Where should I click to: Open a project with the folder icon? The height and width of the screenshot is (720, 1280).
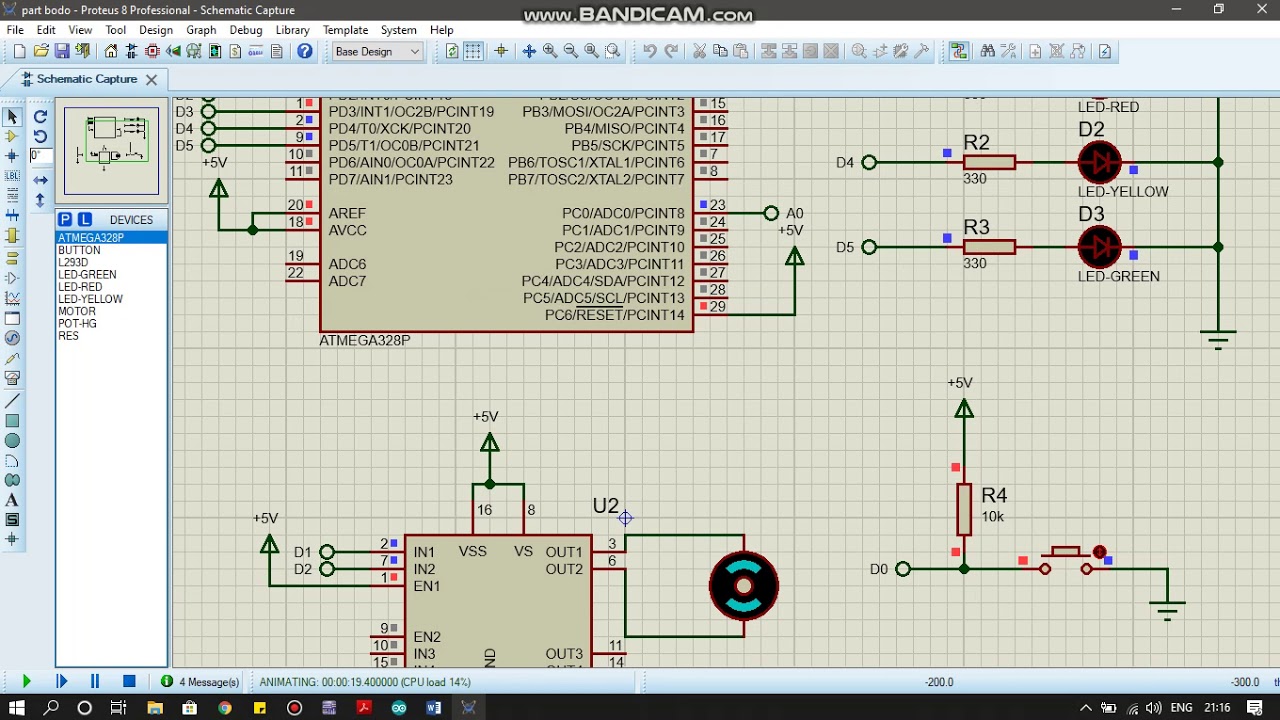pyautogui.click(x=41, y=51)
